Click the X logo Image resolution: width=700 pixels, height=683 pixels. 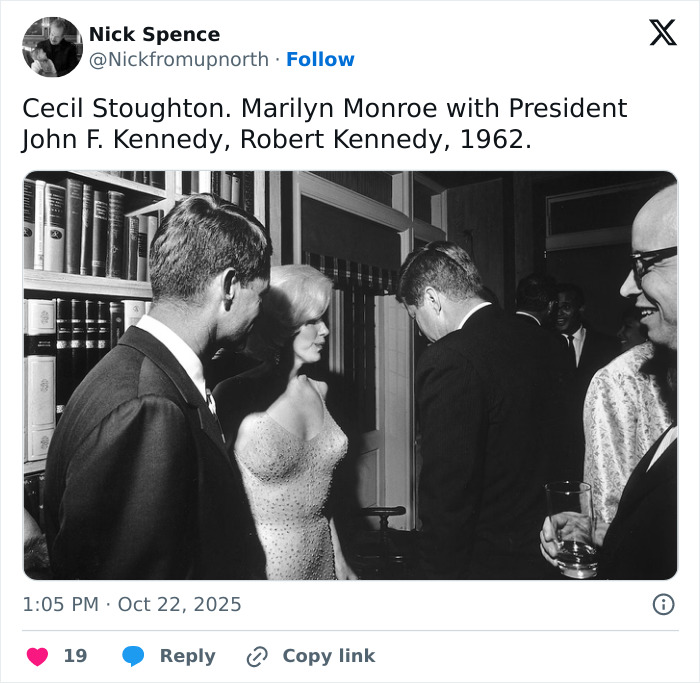tap(662, 32)
